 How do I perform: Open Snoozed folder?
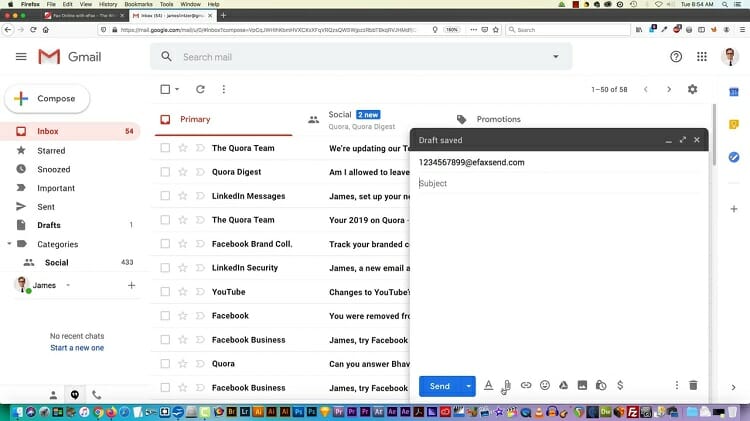click(71, 169)
